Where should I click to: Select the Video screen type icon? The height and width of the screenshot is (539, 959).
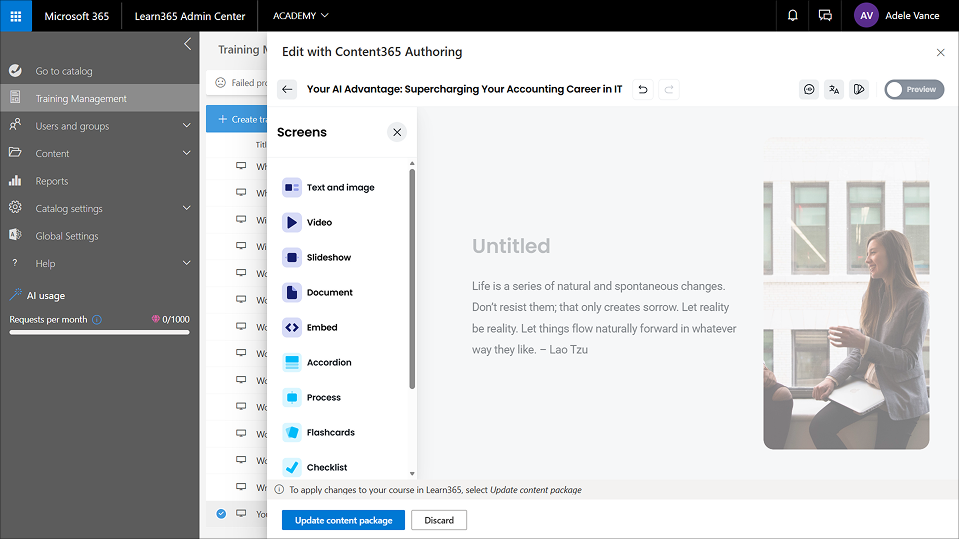click(x=292, y=222)
